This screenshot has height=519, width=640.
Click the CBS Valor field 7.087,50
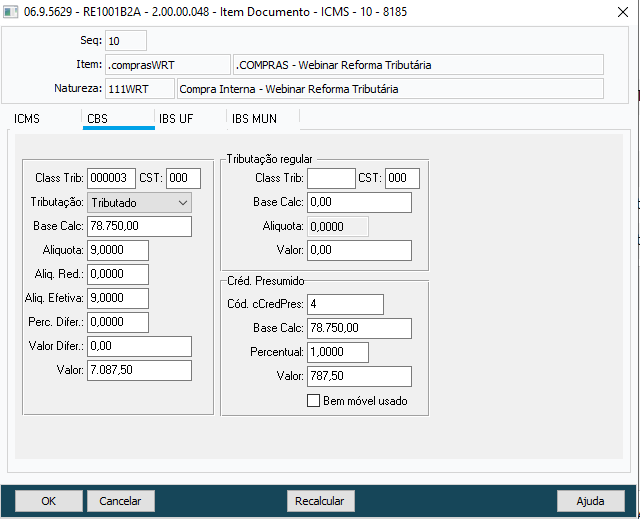coord(139,370)
